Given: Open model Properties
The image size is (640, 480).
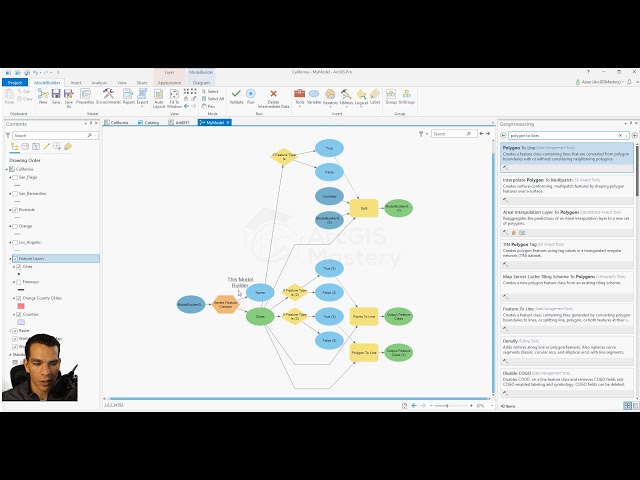Looking at the screenshot, I should coord(85,97).
